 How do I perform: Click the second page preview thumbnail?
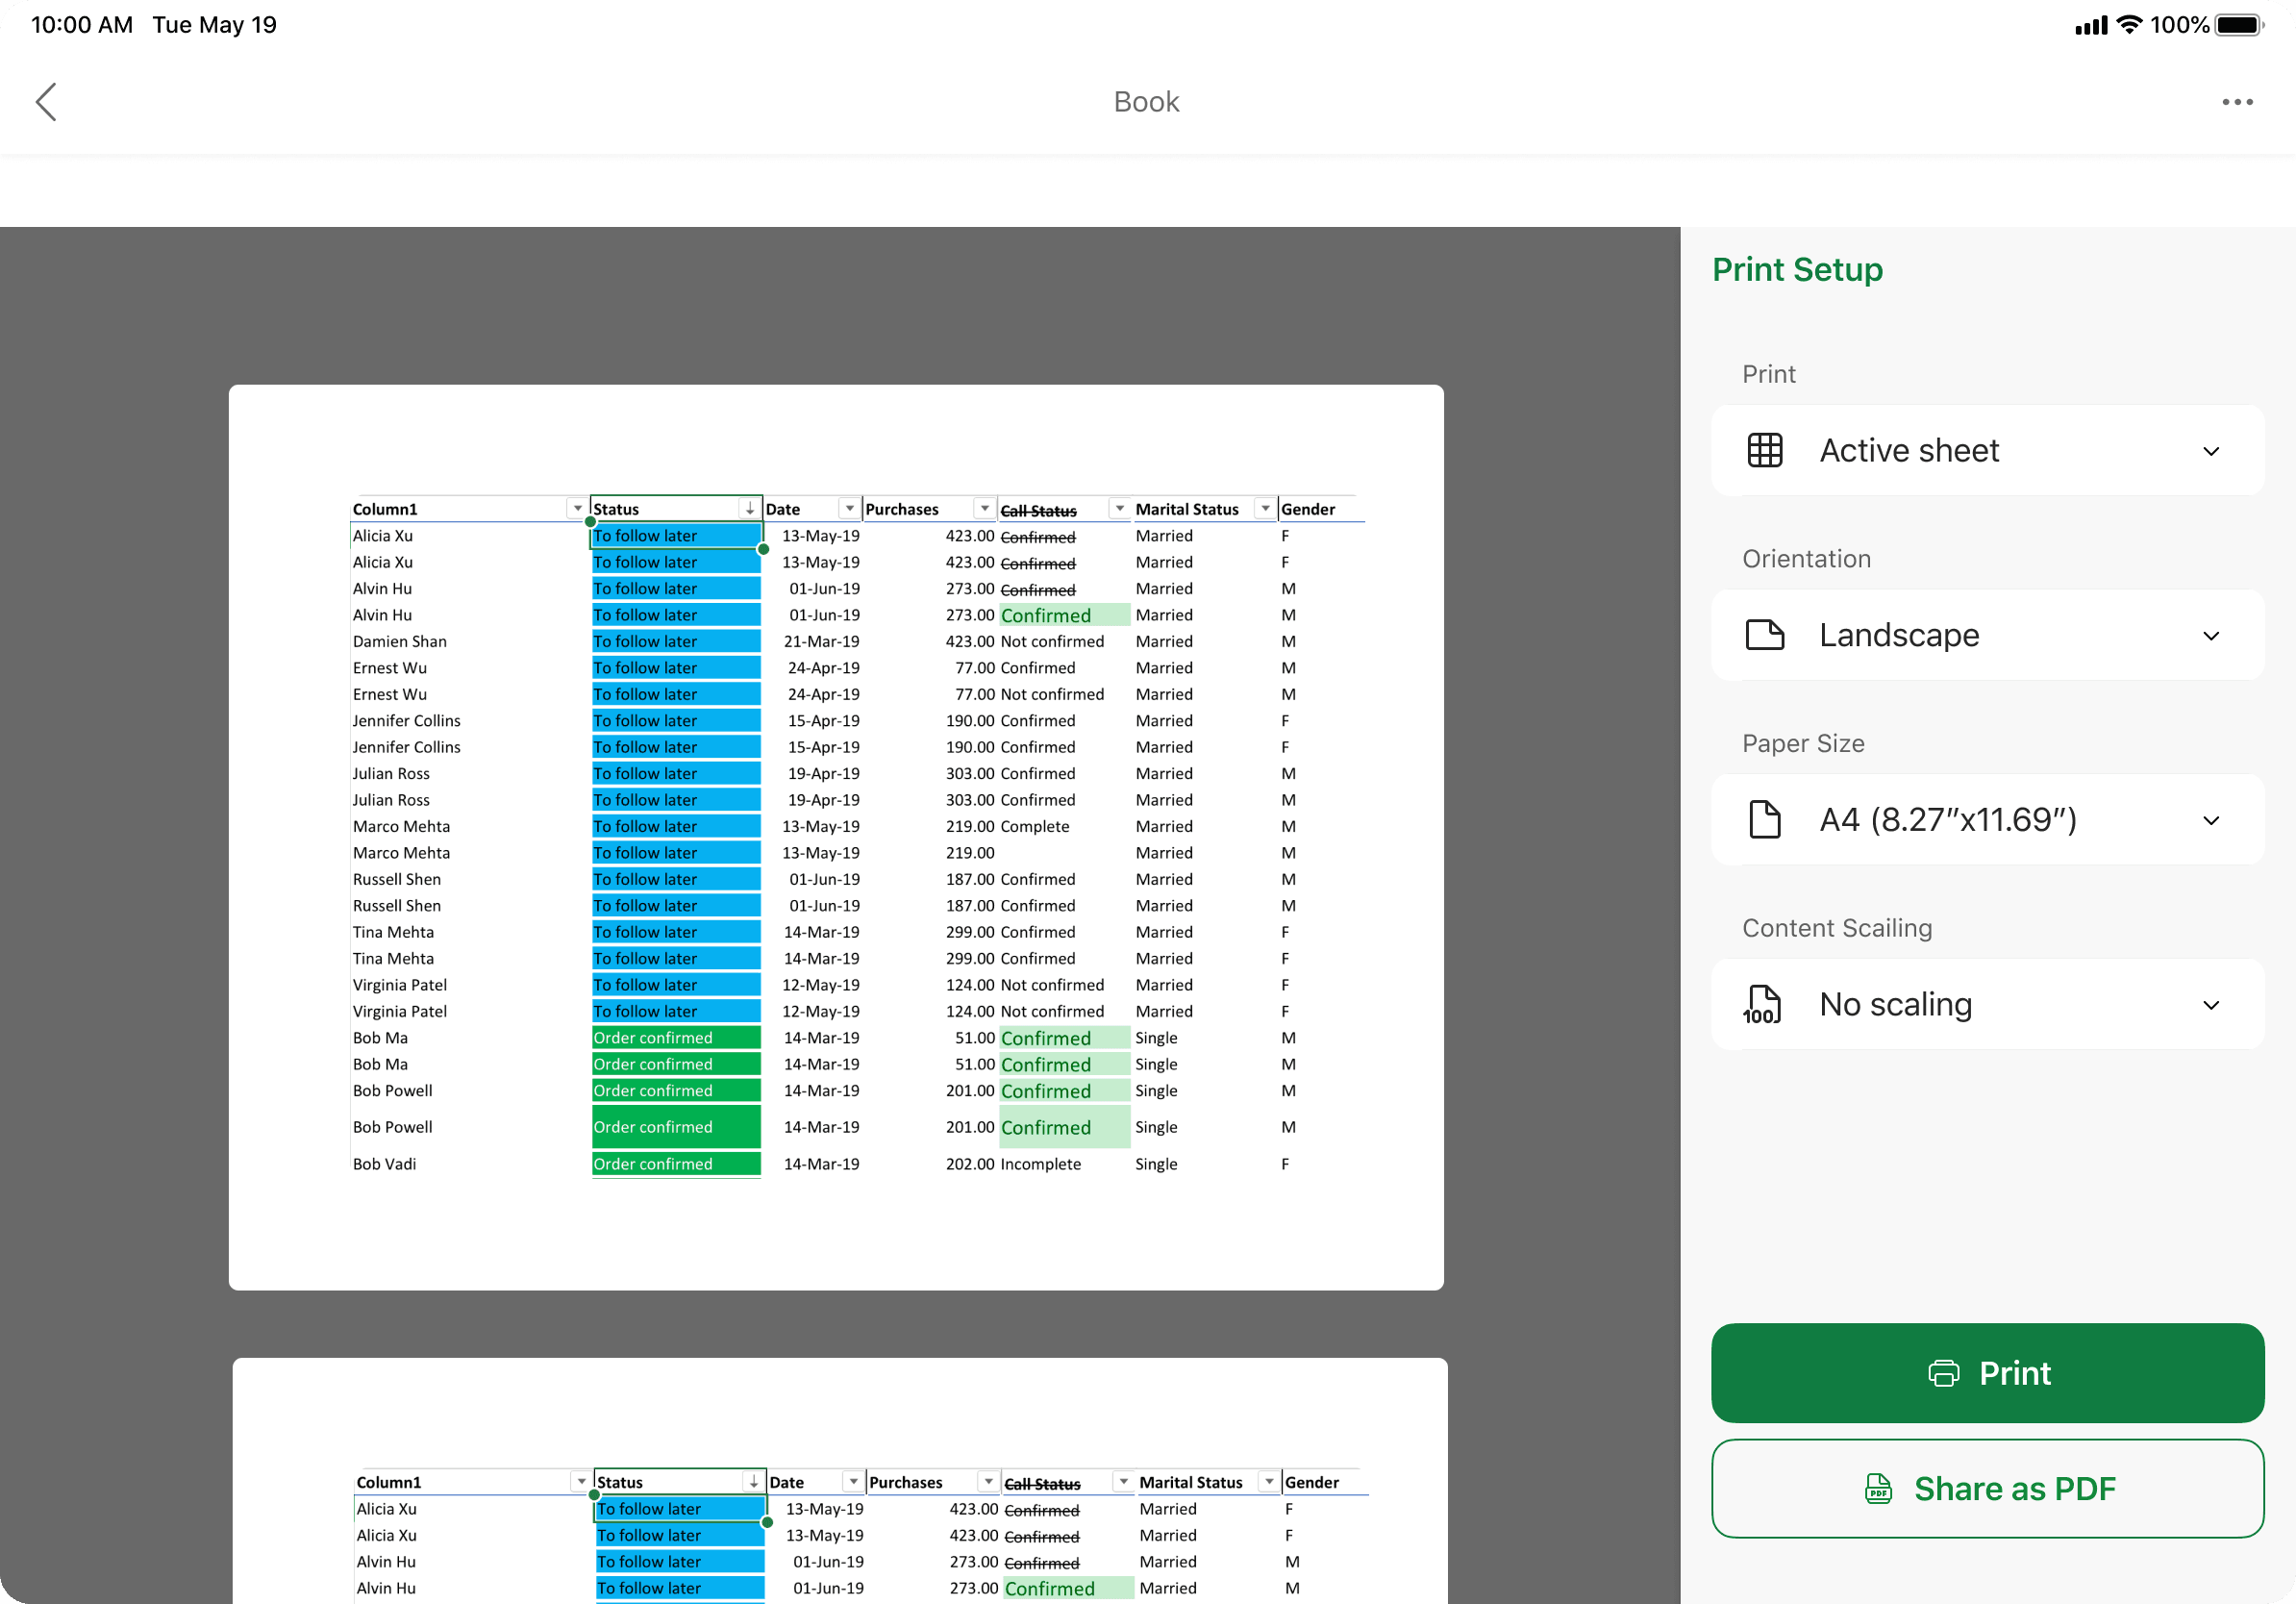(x=840, y=1480)
